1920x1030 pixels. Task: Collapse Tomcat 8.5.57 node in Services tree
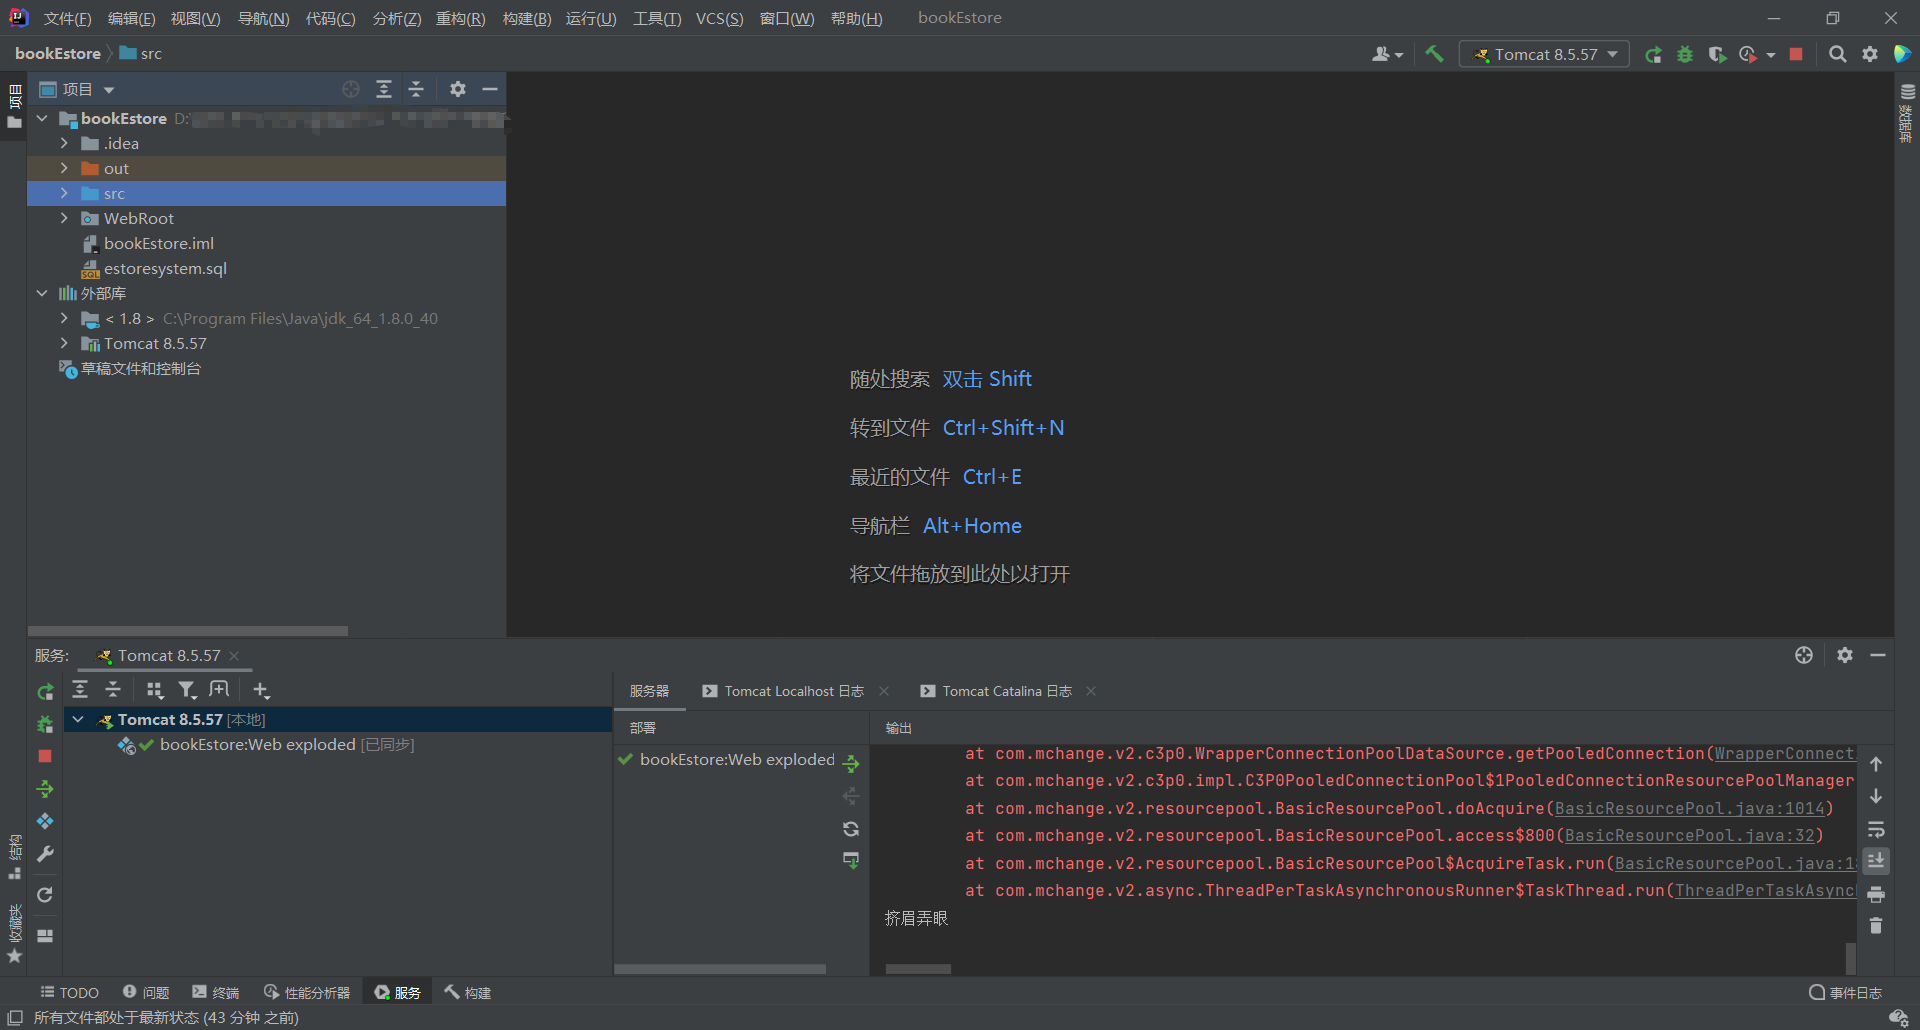[x=78, y=719]
